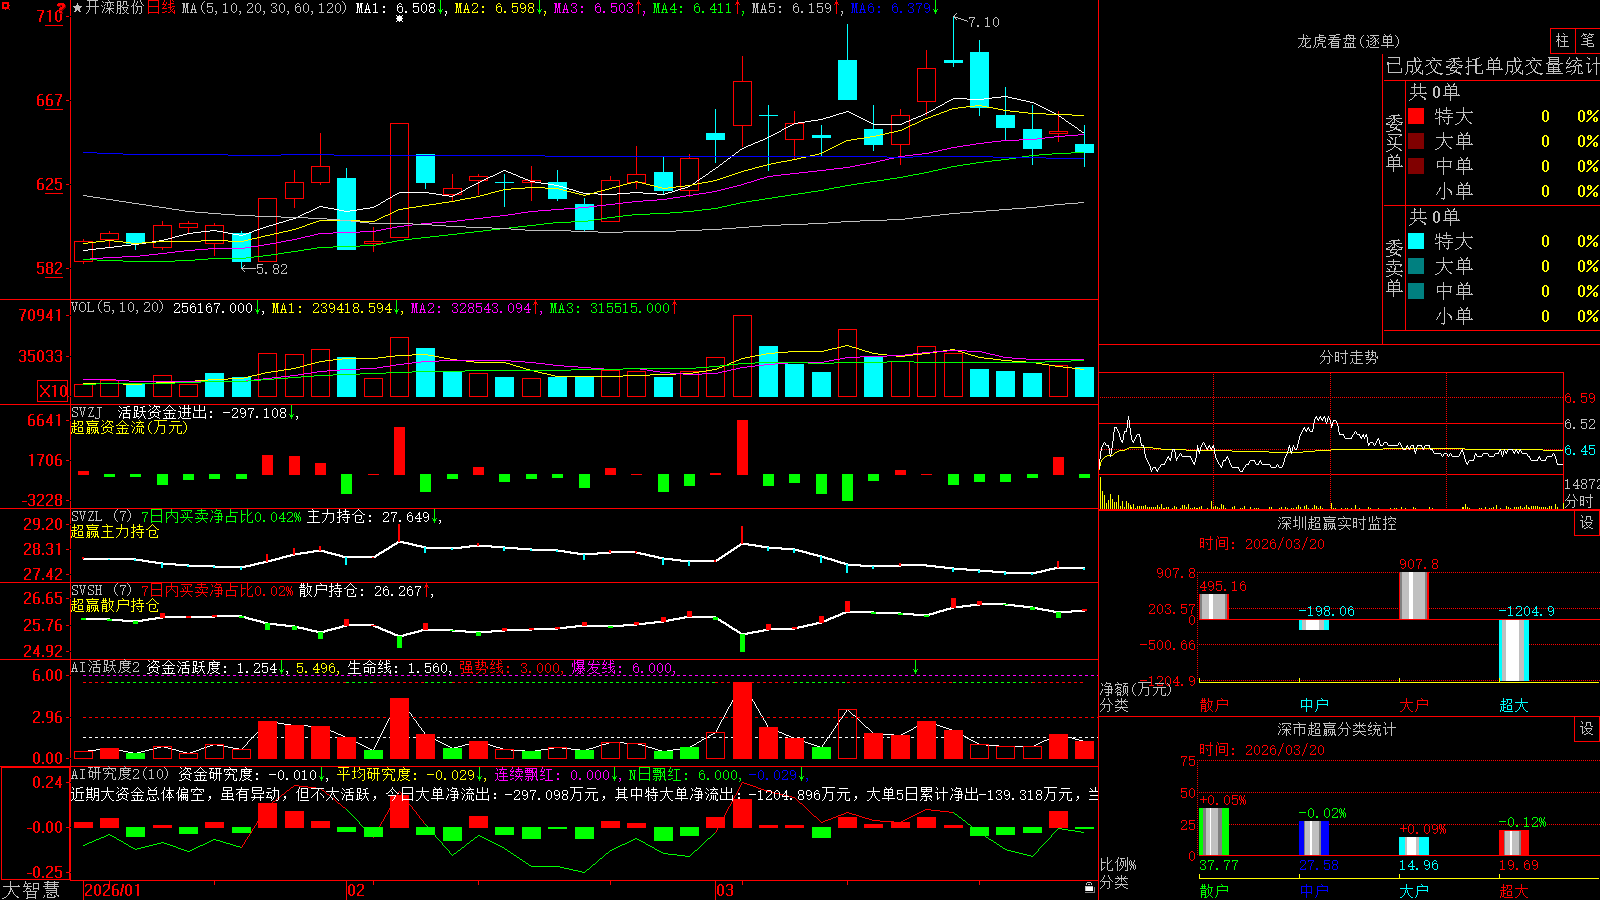Click the AI研究度2(10) indicator label
Image resolution: width=1600 pixels, height=900 pixels.
tap(120, 774)
